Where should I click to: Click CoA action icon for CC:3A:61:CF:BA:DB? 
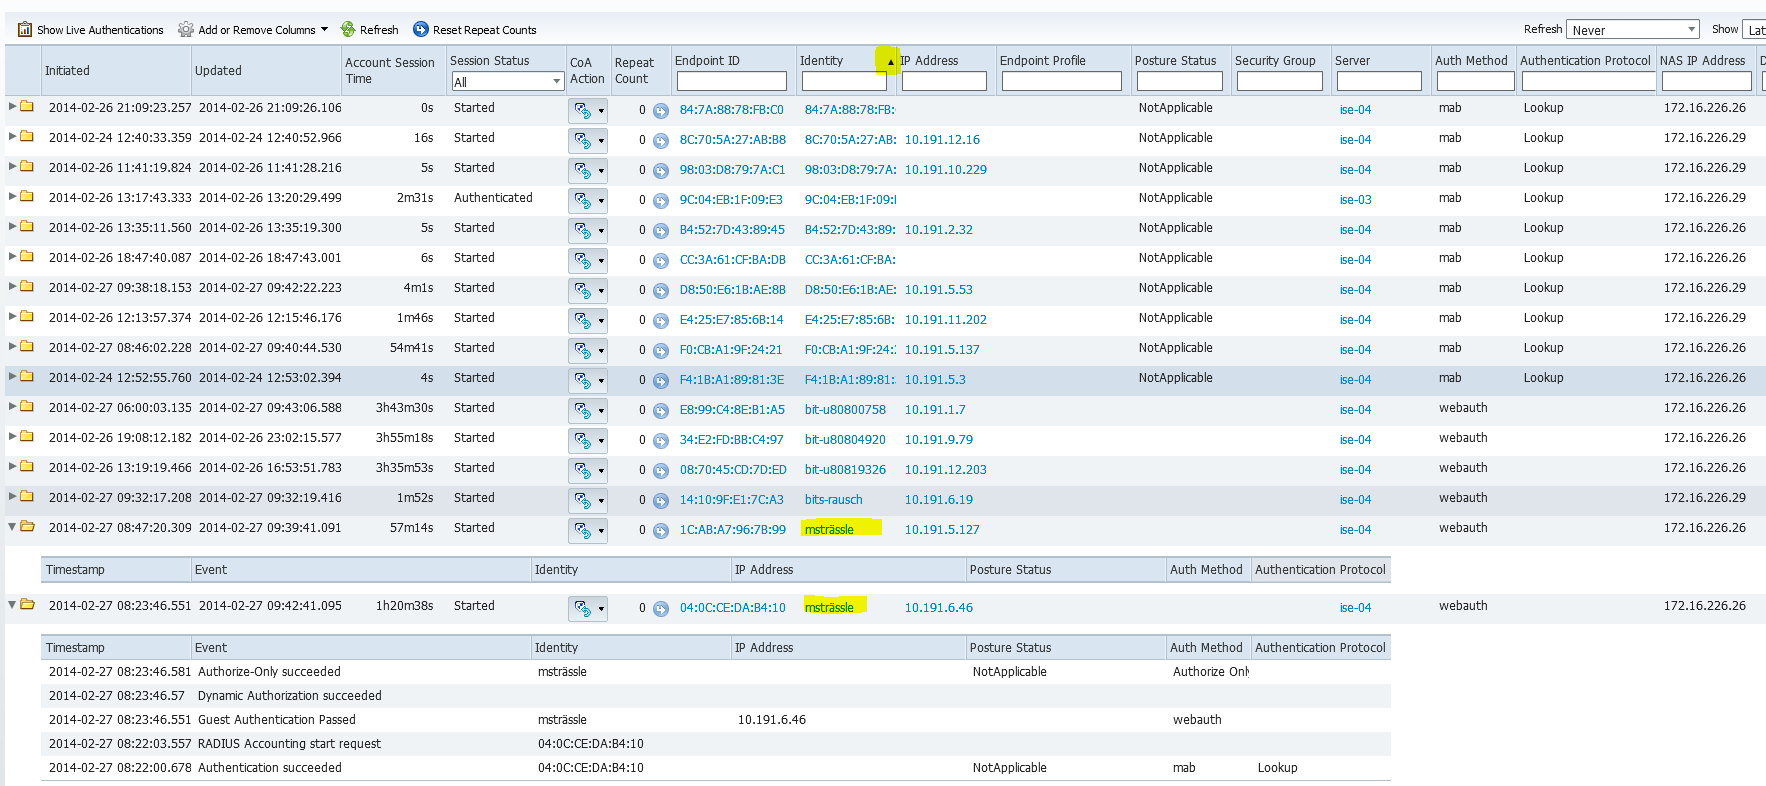pos(583,261)
